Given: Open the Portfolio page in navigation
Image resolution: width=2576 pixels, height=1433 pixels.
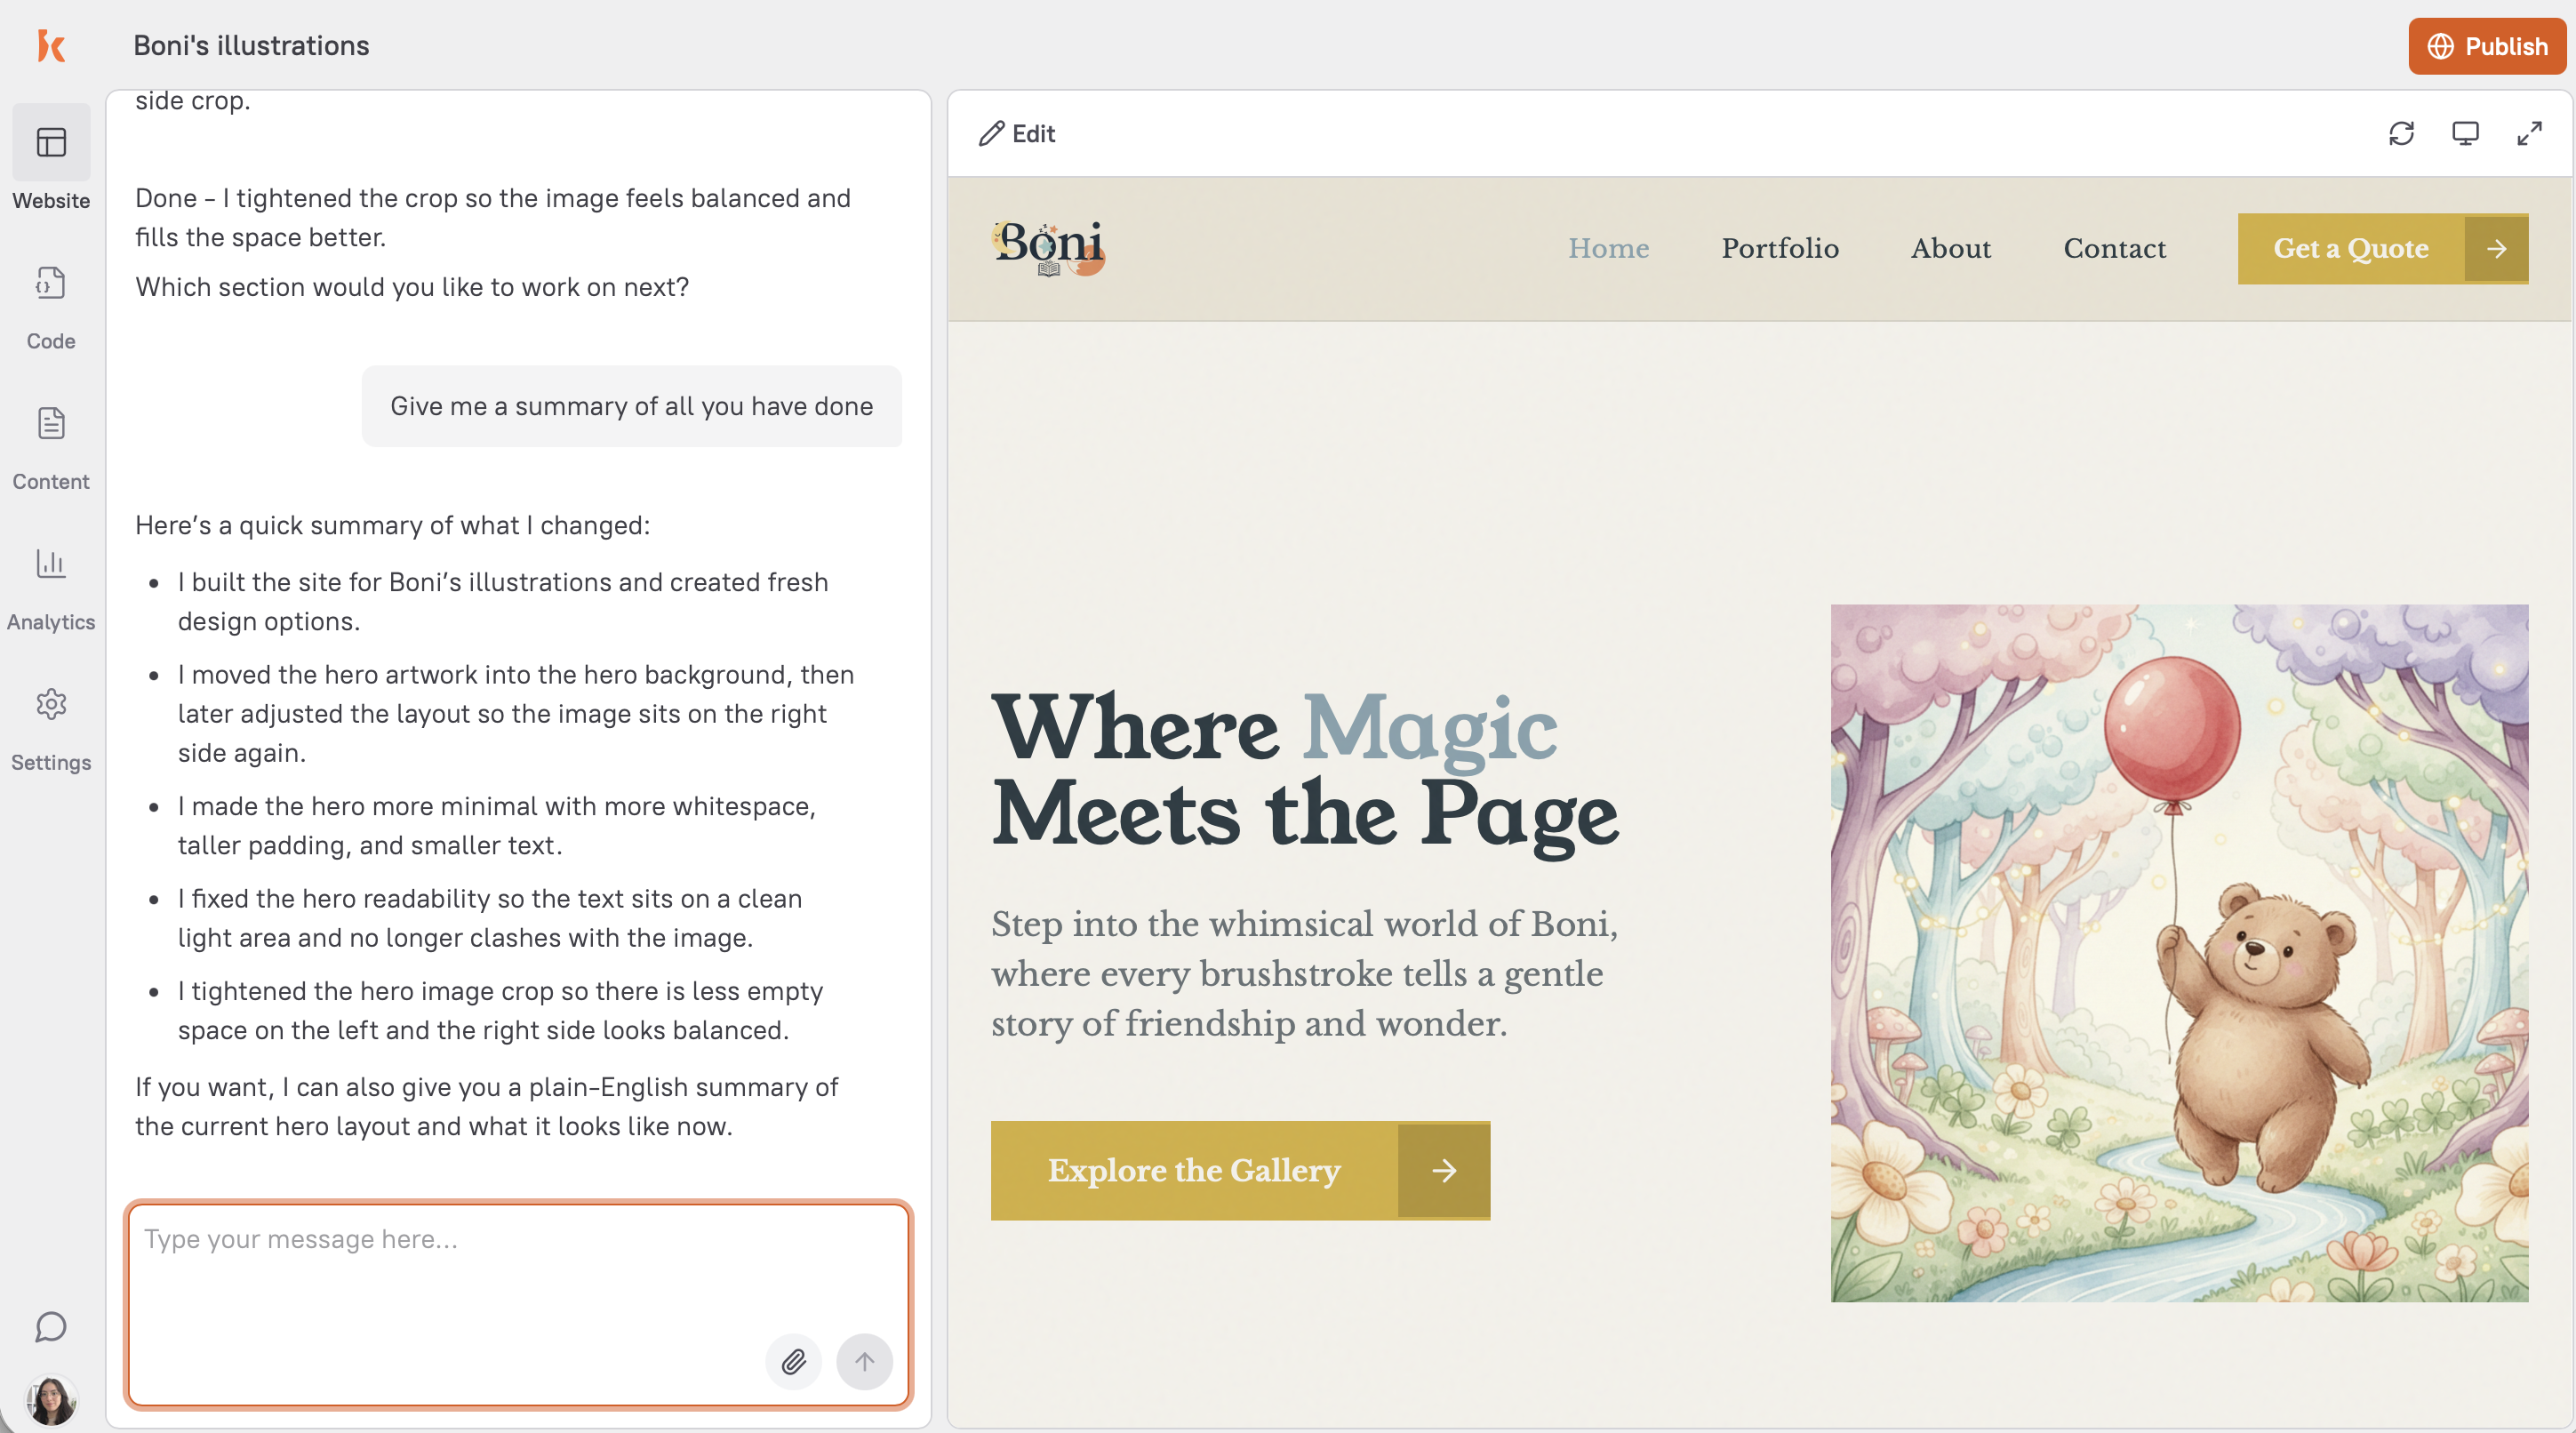Looking at the screenshot, I should point(1779,248).
